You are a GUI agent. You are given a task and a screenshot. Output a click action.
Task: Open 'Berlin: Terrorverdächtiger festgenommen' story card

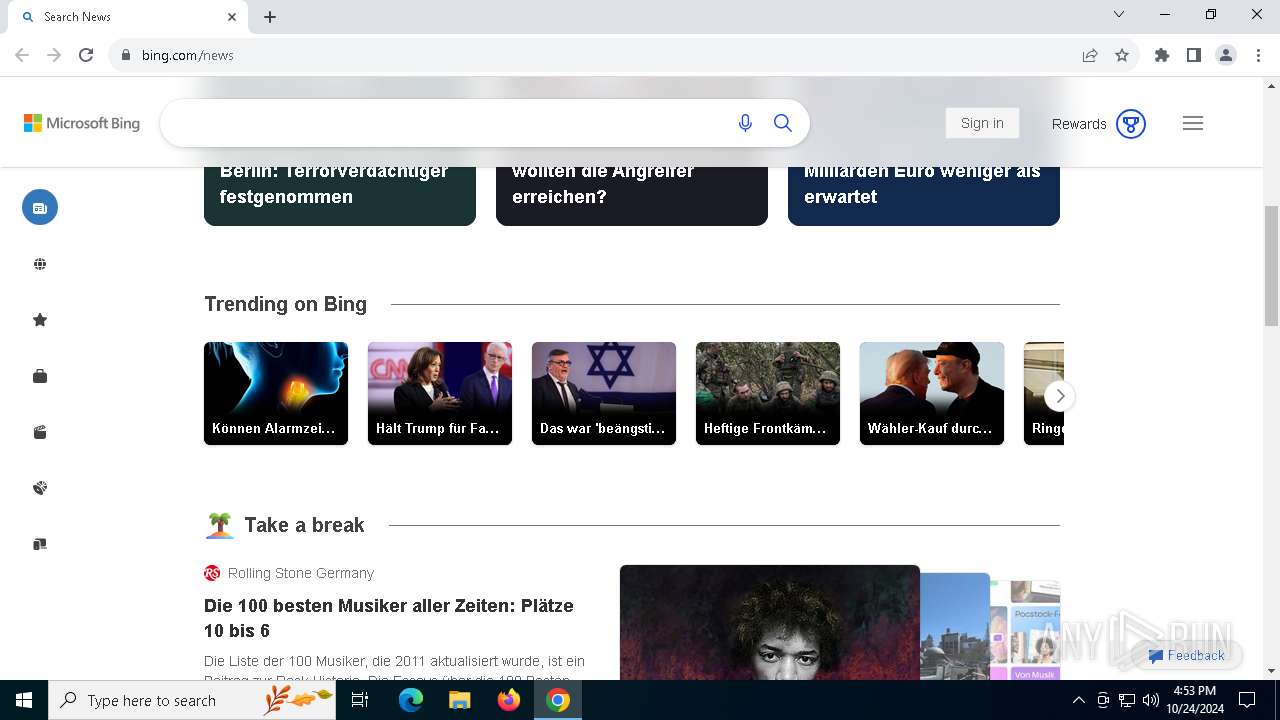tap(340, 196)
